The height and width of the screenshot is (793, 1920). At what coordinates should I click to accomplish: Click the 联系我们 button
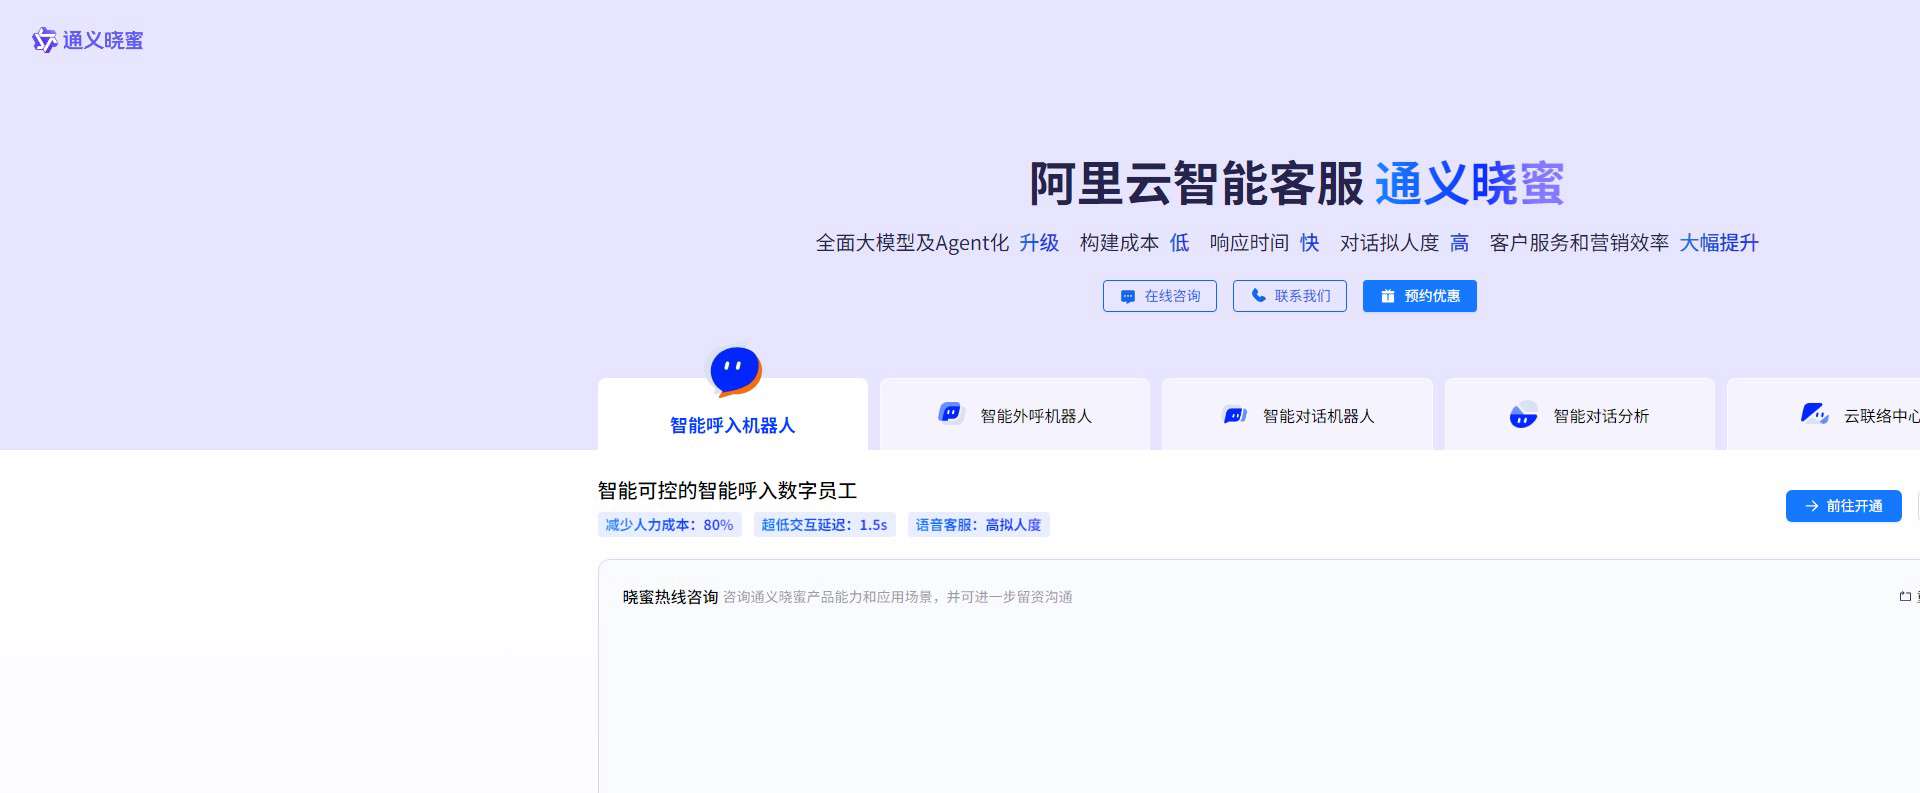[x=1290, y=296]
